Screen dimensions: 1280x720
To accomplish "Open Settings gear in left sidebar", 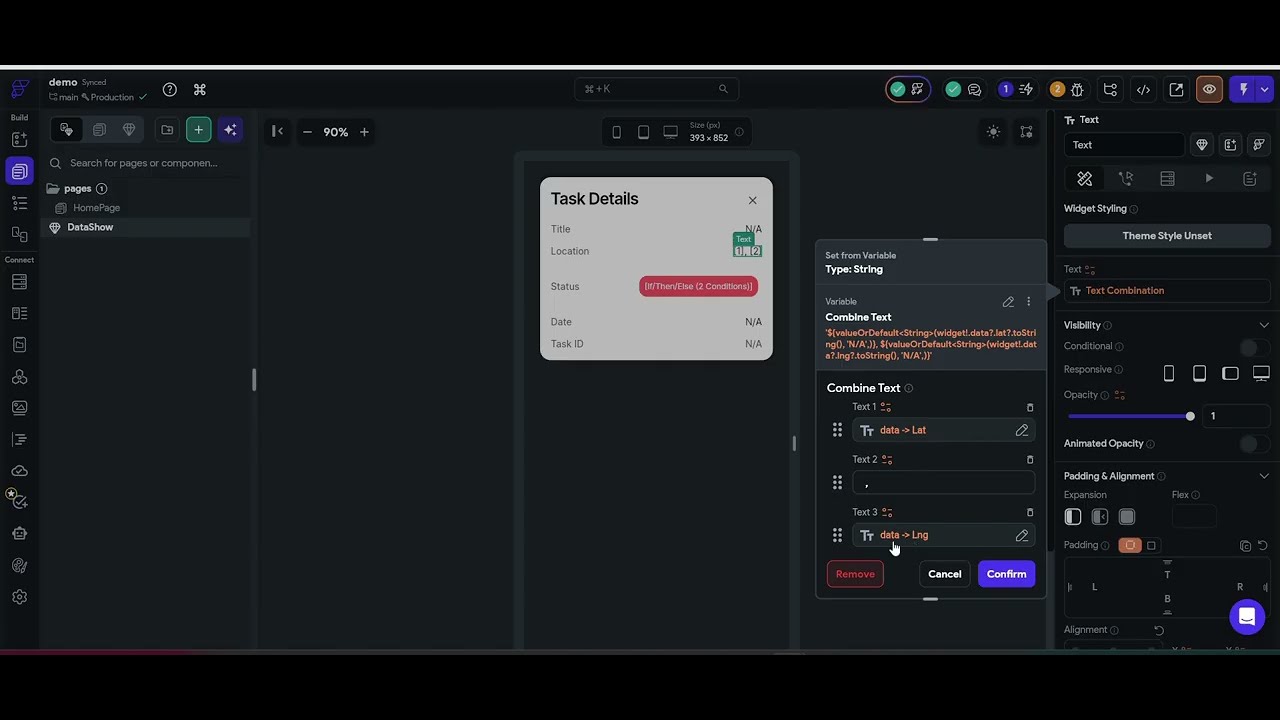I will coord(19,597).
